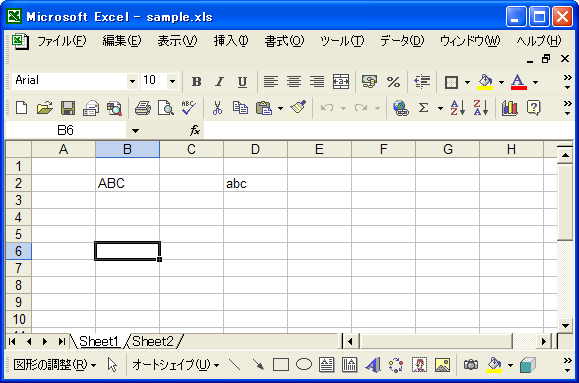Open the font size dropdown
The width and height of the screenshot is (579, 383).
pos(172,81)
